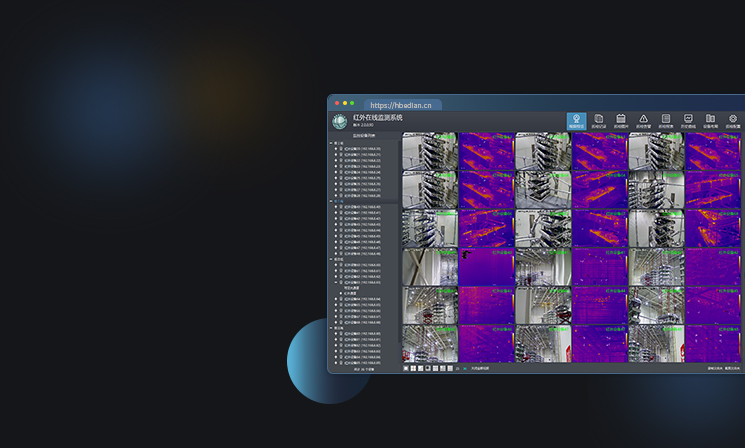Collapse the highlighted second device group
This screenshot has height=448, width=745.
tap(331, 201)
